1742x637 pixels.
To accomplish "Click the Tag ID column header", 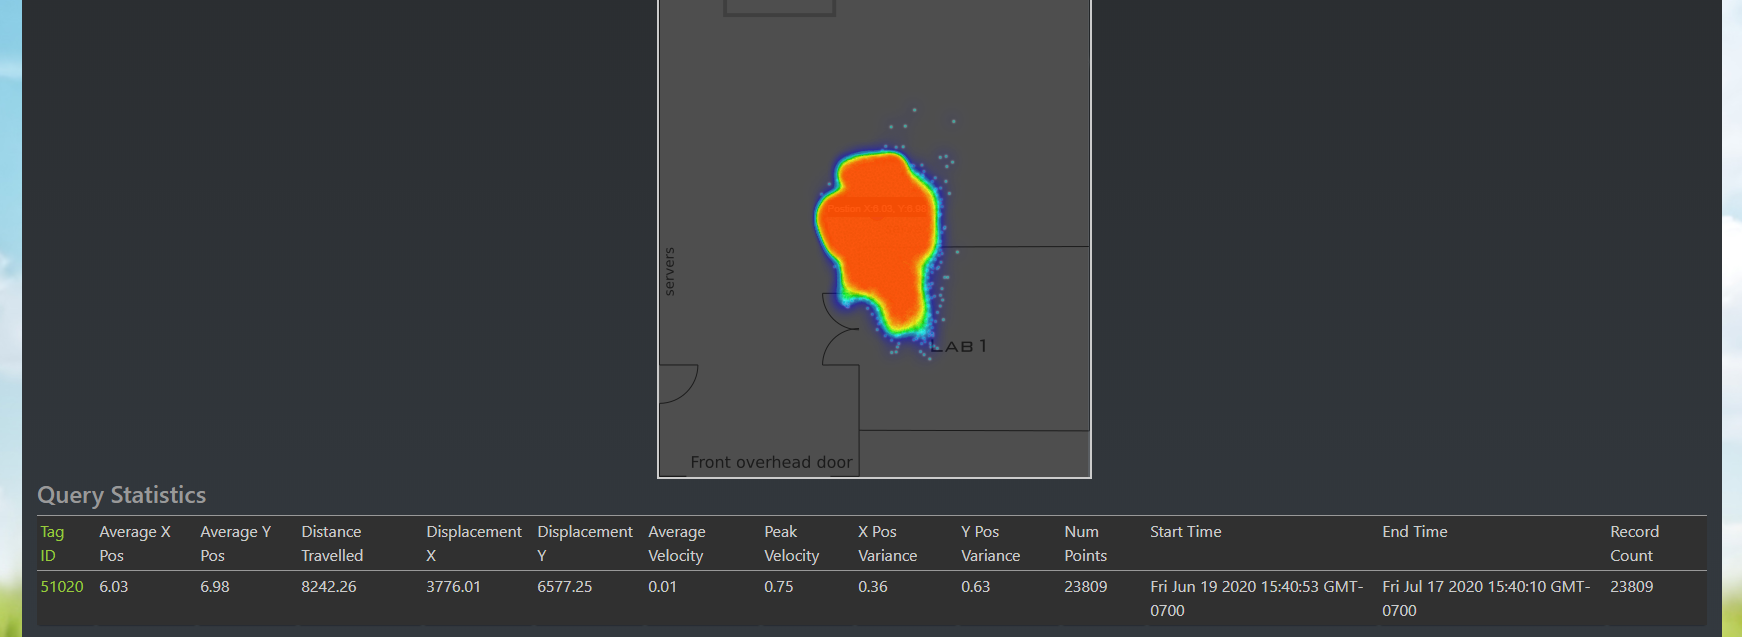I will point(52,544).
